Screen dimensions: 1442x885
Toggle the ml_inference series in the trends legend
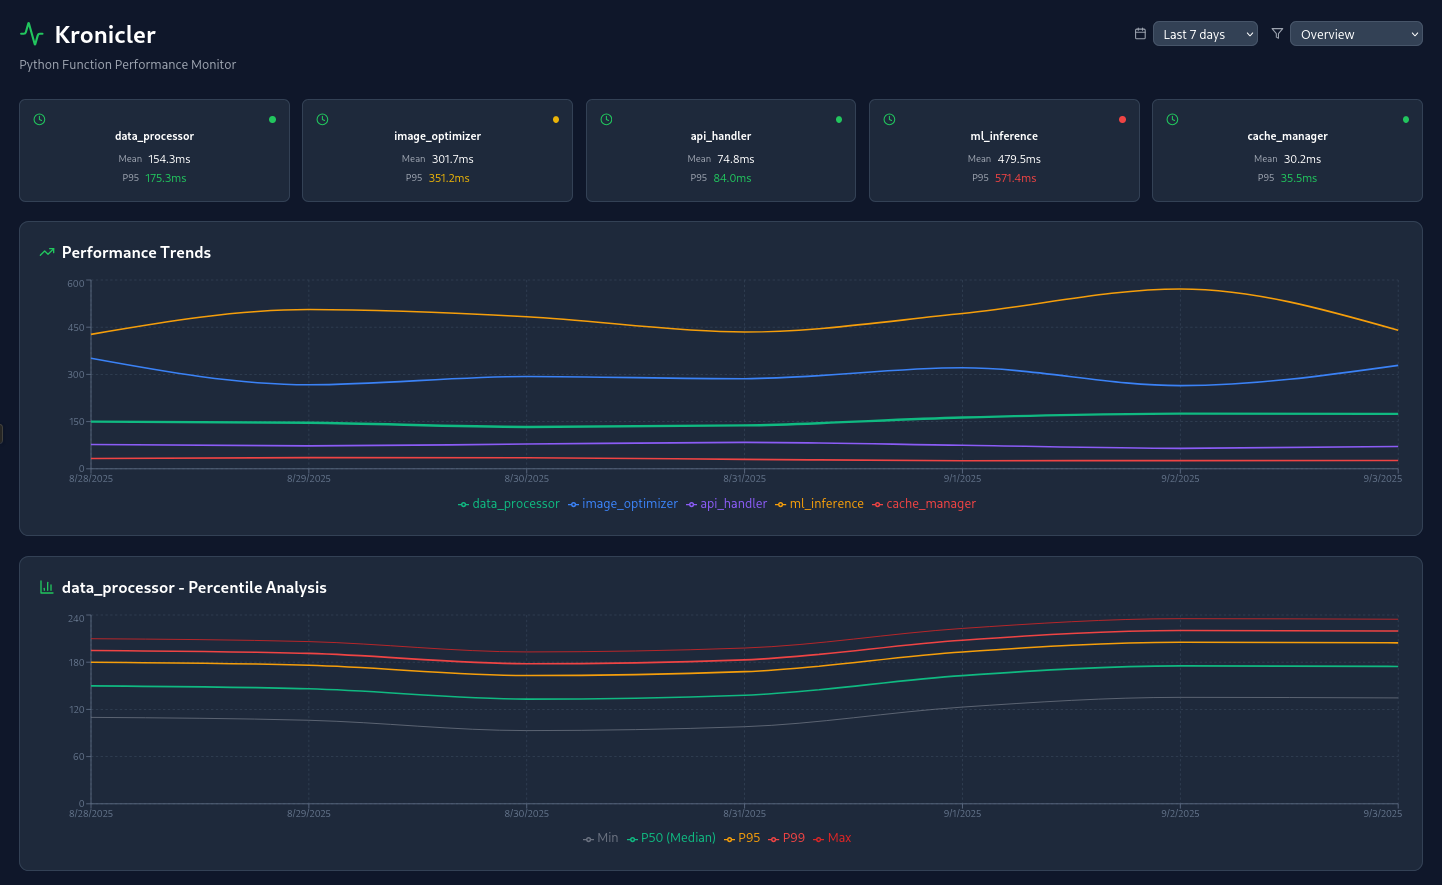pos(819,504)
